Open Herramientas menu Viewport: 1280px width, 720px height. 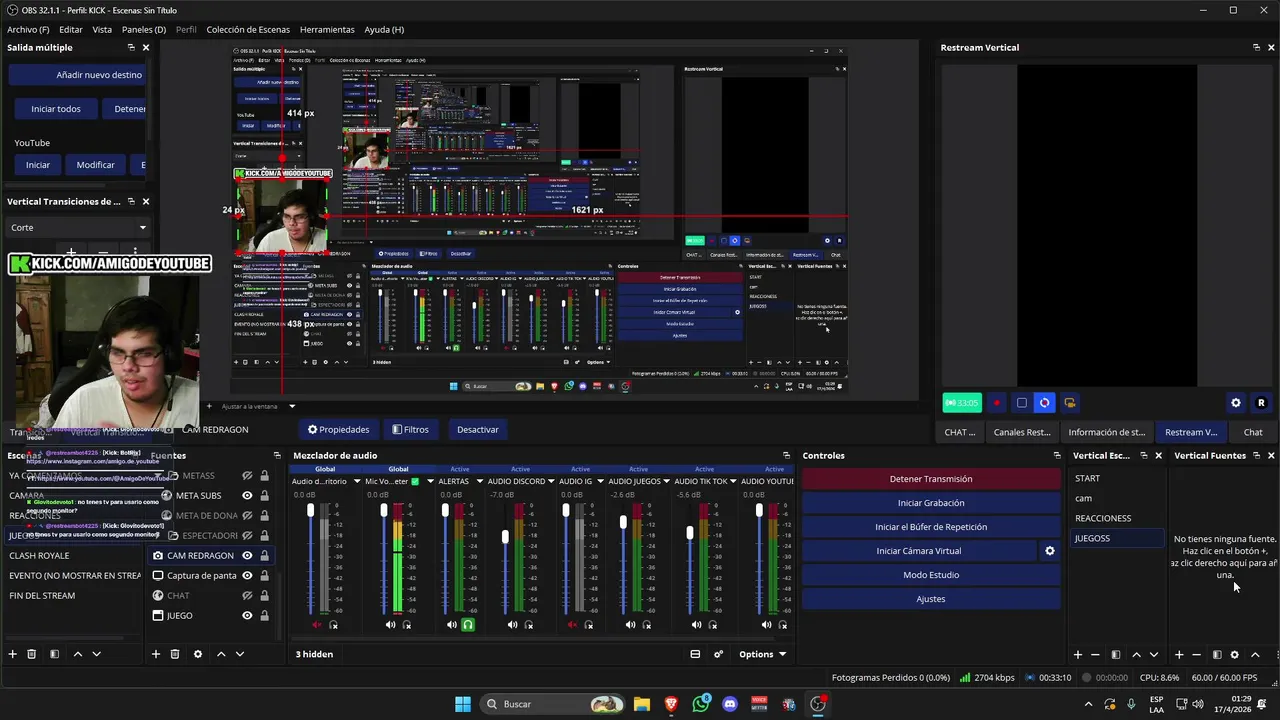(327, 30)
